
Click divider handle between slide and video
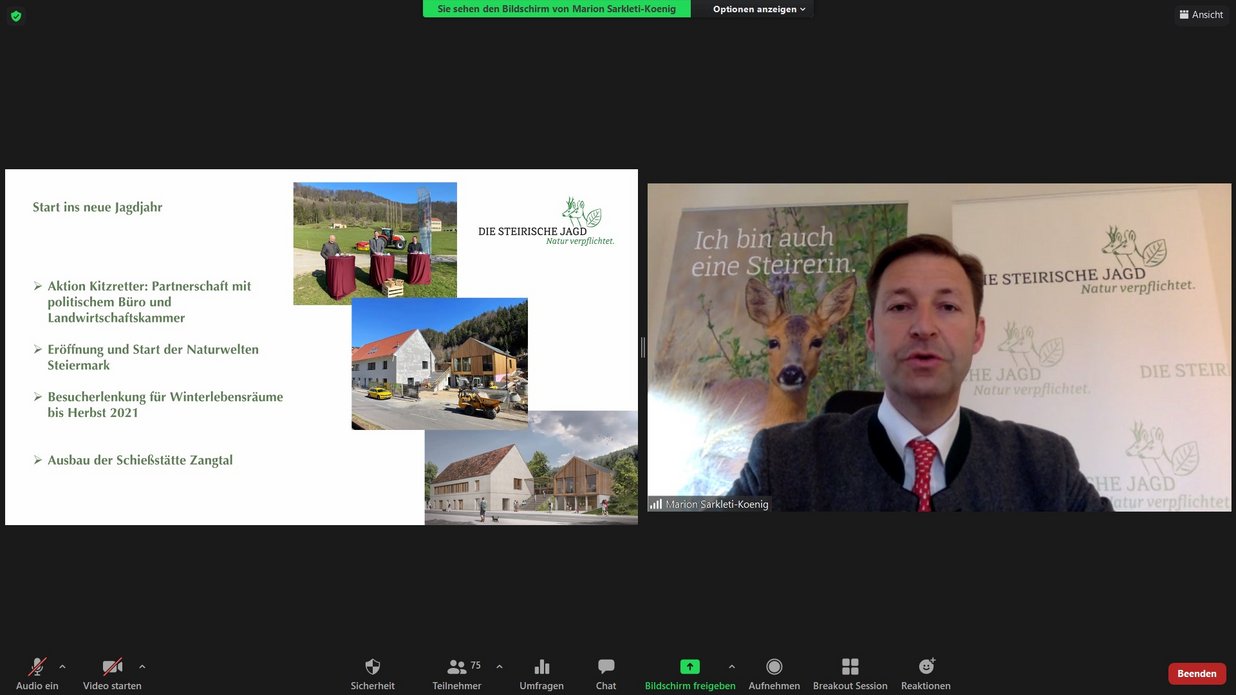click(x=642, y=347)
